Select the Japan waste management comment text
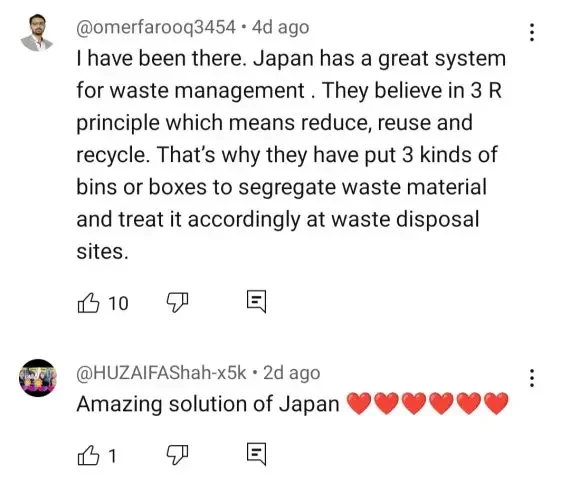Image resolution: width=570 pixels, height=493 pixels. (x=291, y=155)
